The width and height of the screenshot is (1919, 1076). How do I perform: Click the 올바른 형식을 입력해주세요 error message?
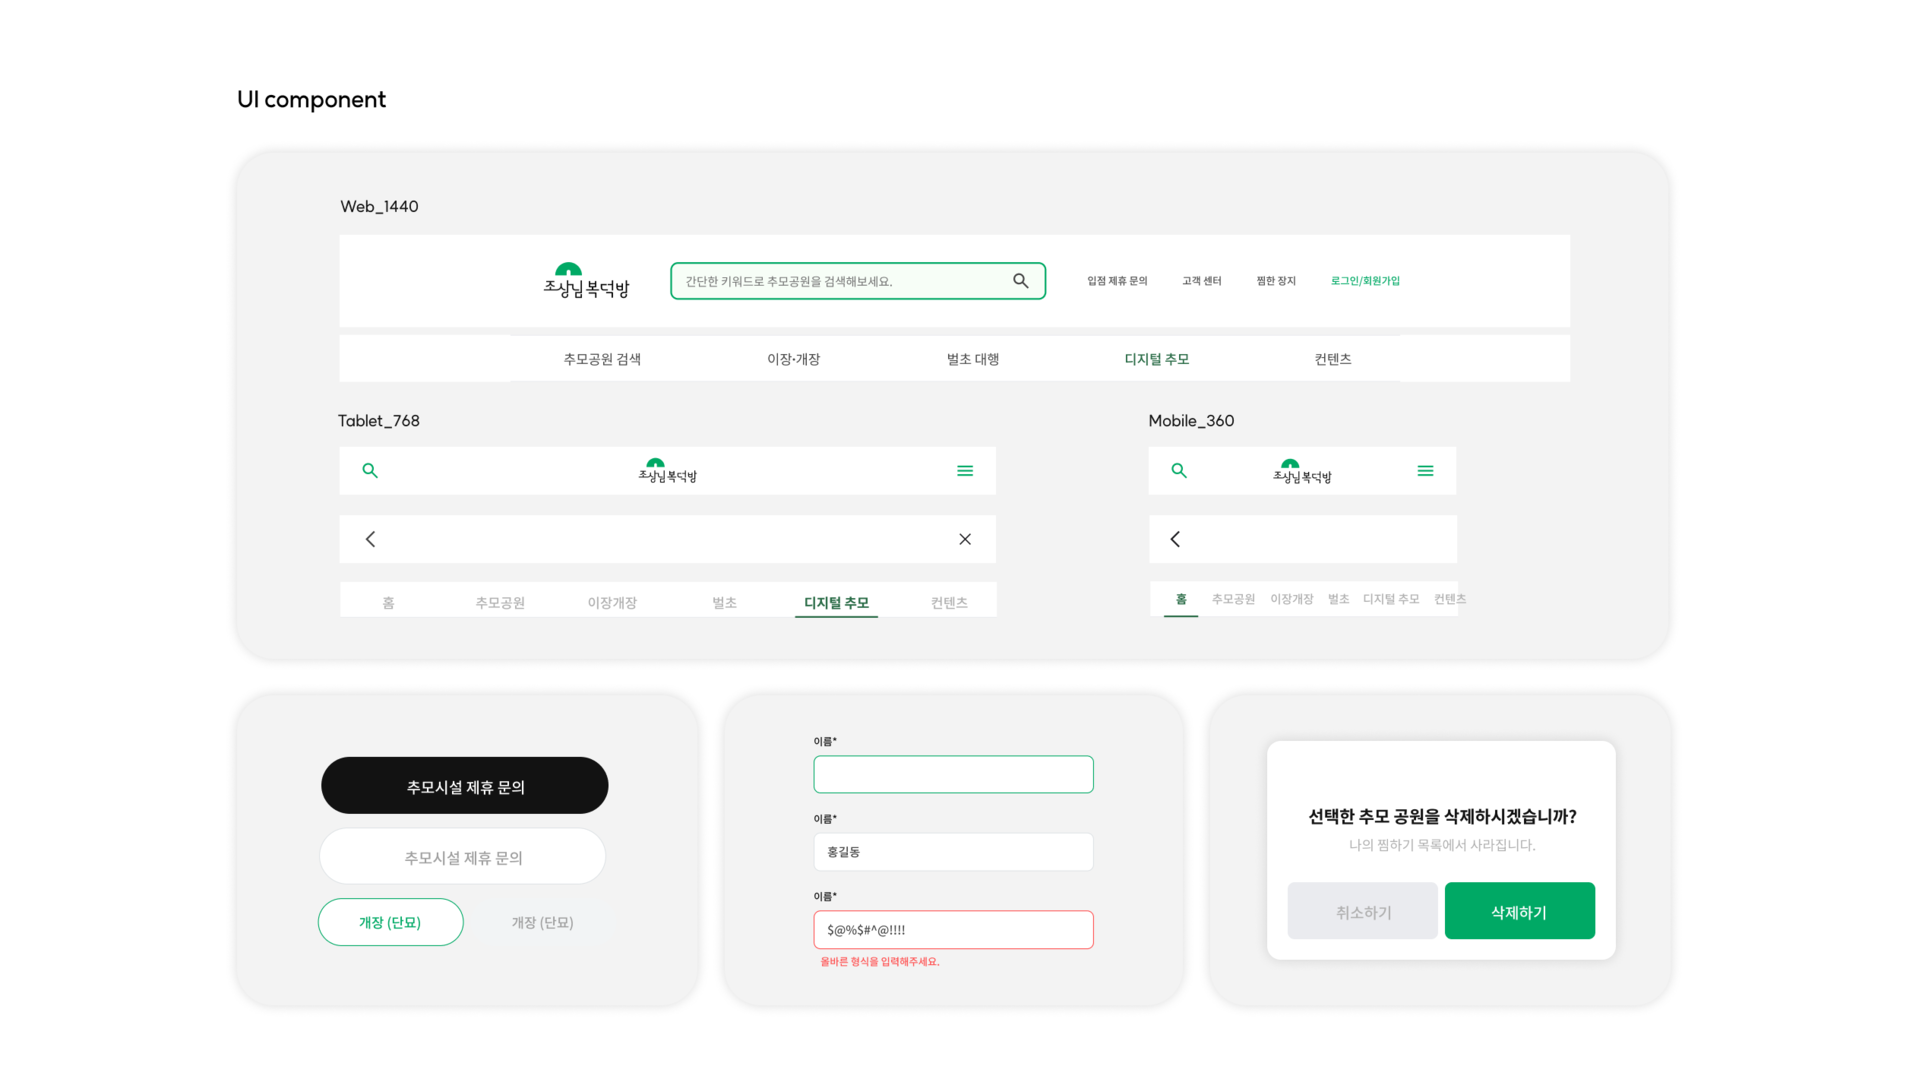click(x=880, y=962)
